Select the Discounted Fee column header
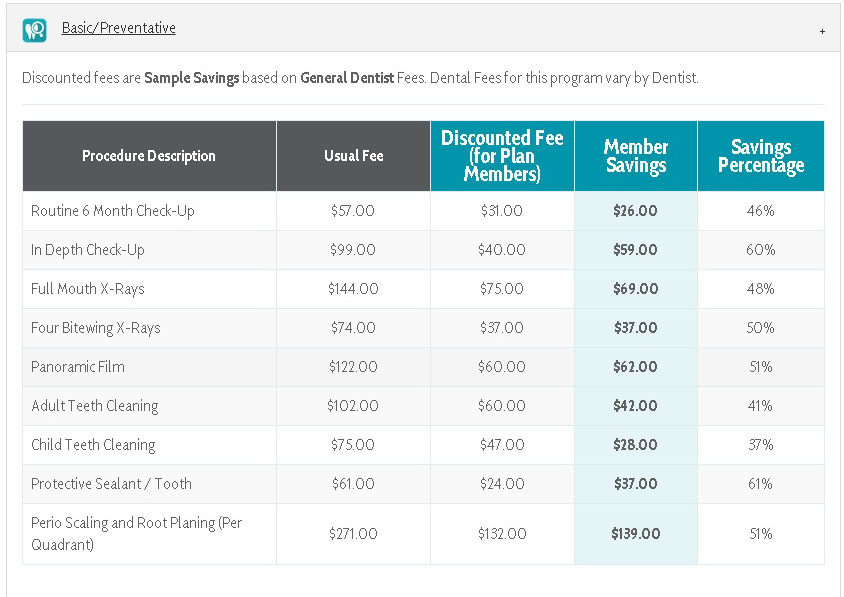 pyautogui.click(x=501, y=156)
